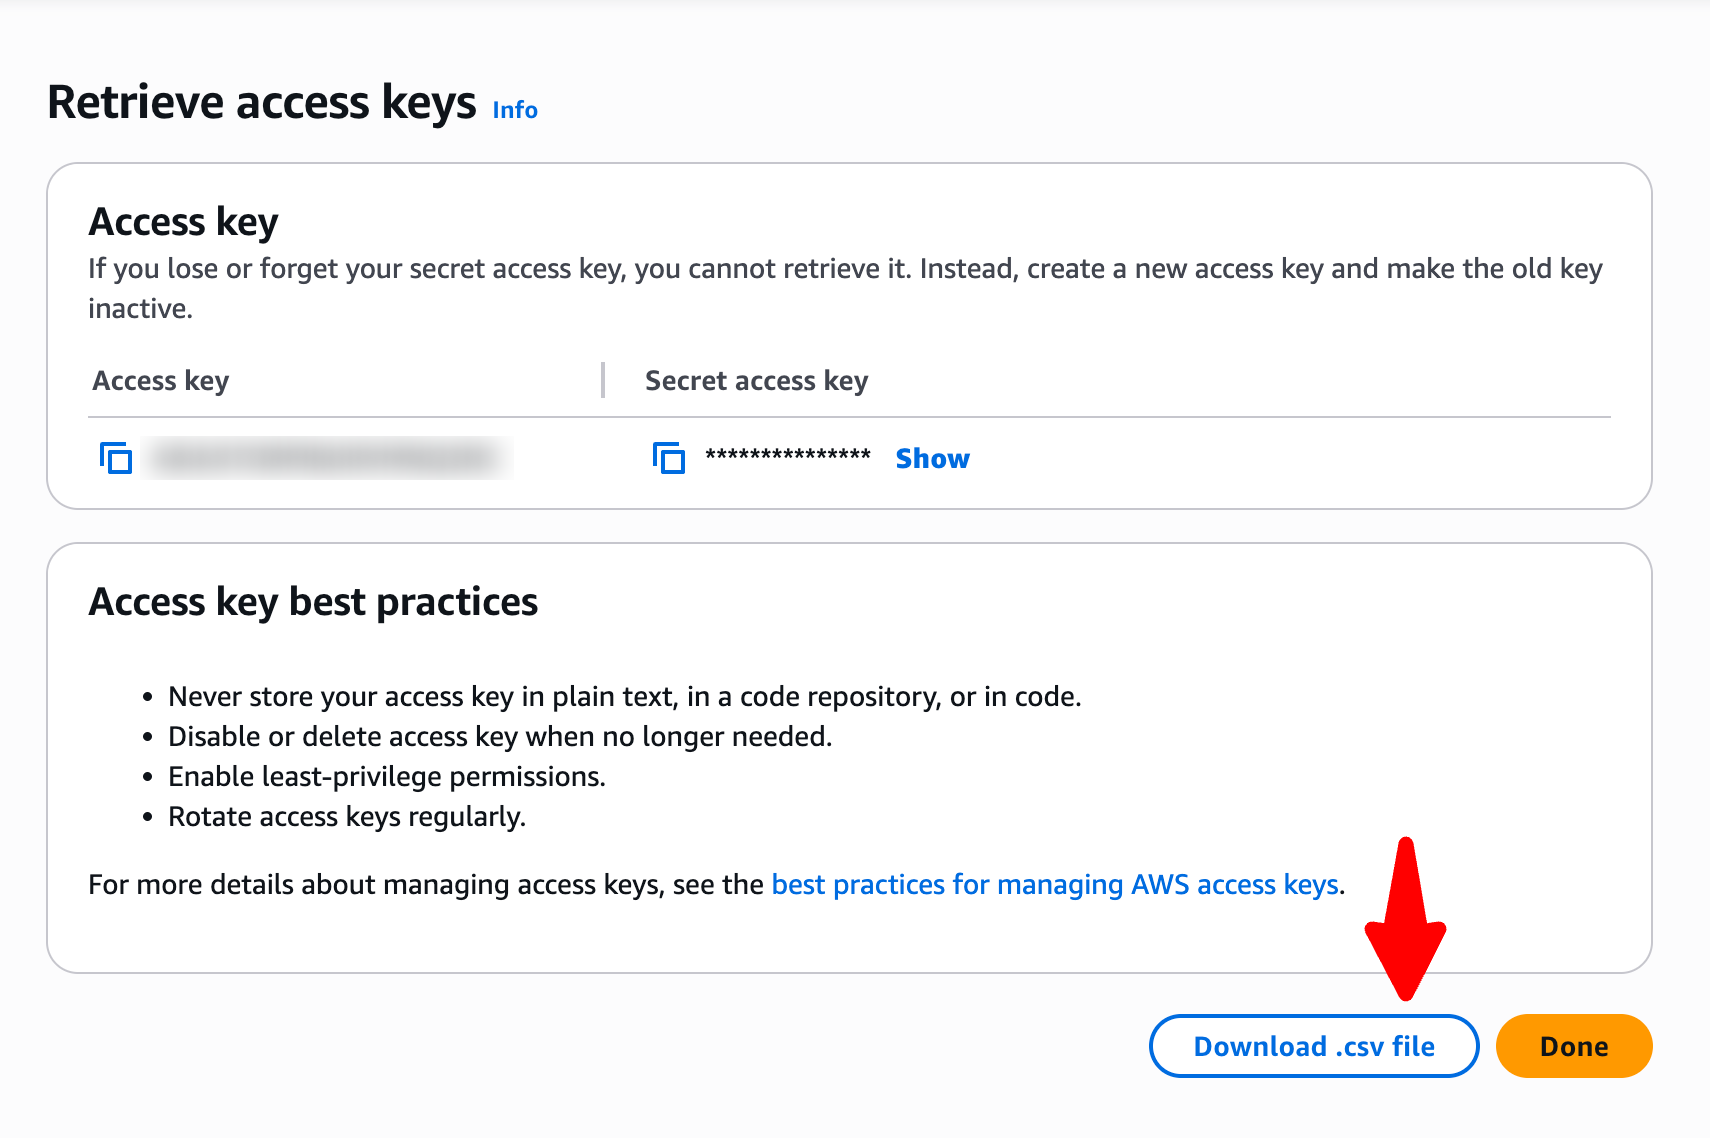Show the hidden secret access key
This screenshot has height=1138, width=1710.
point(932,458)
